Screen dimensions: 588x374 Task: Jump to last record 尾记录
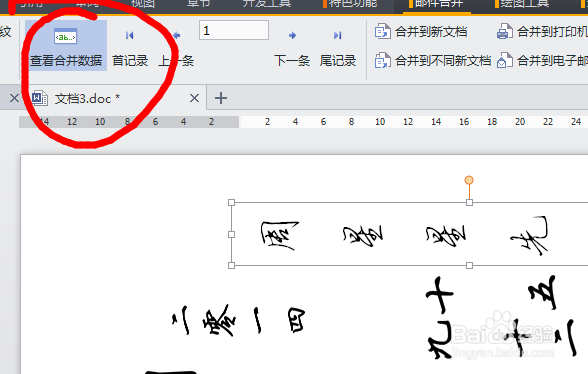(338, 49)
